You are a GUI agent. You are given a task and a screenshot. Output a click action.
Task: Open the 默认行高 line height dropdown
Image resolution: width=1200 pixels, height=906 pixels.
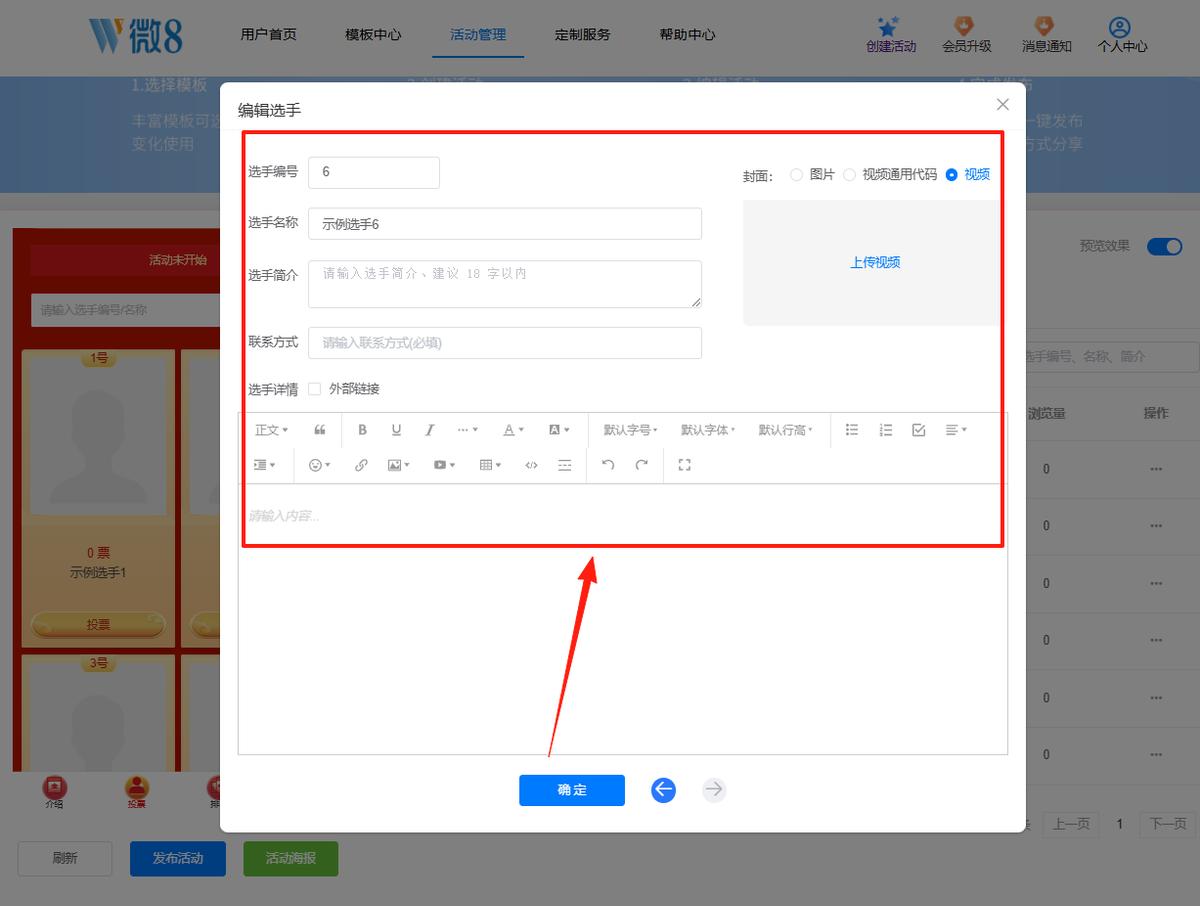[786, 430]
